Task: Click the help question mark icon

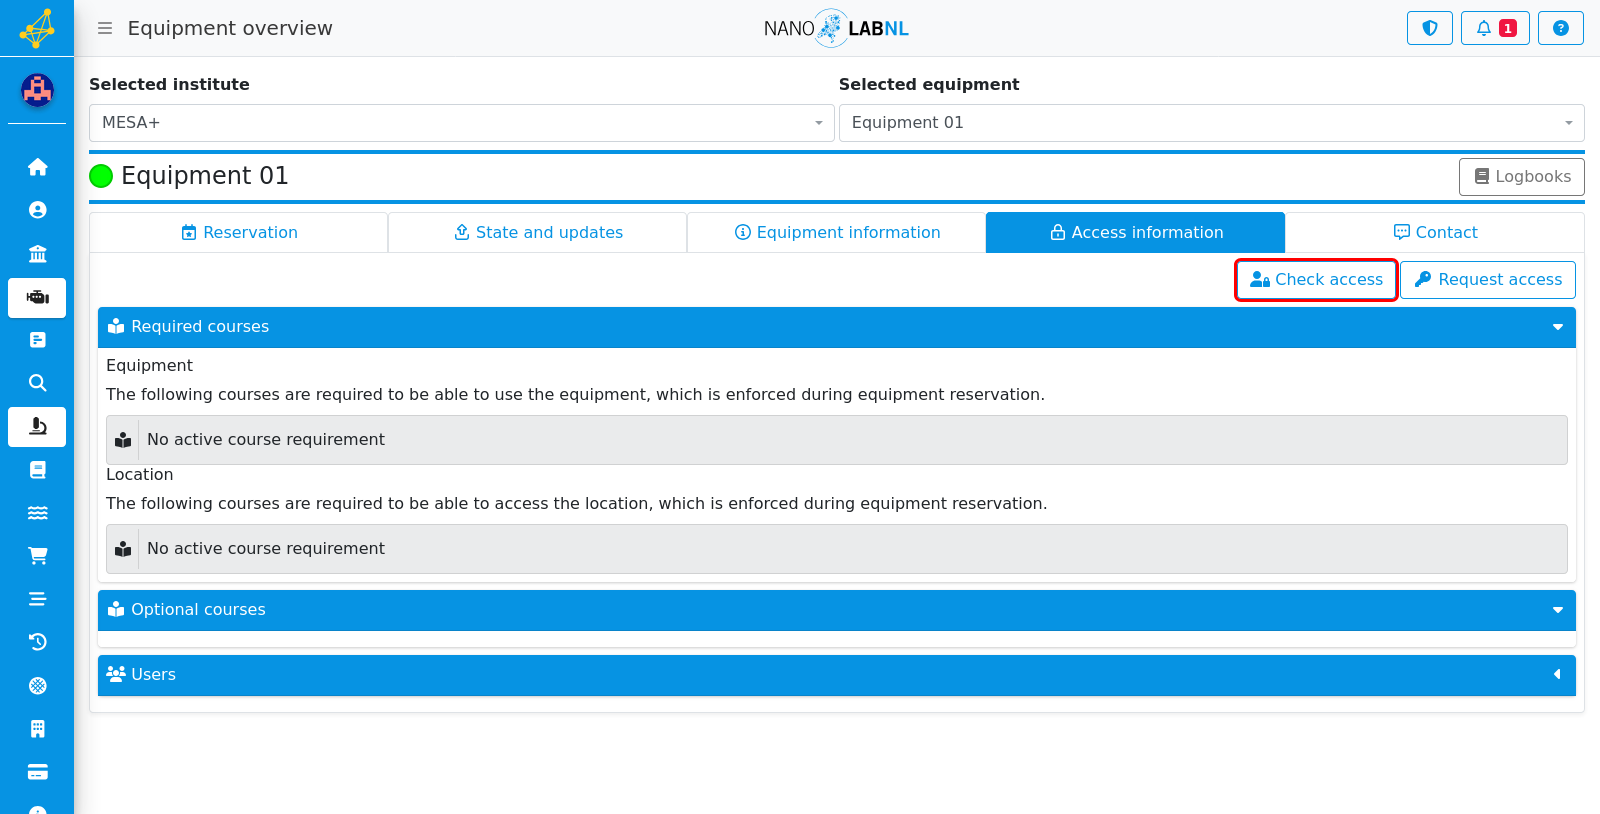Action: (1560, 28)
